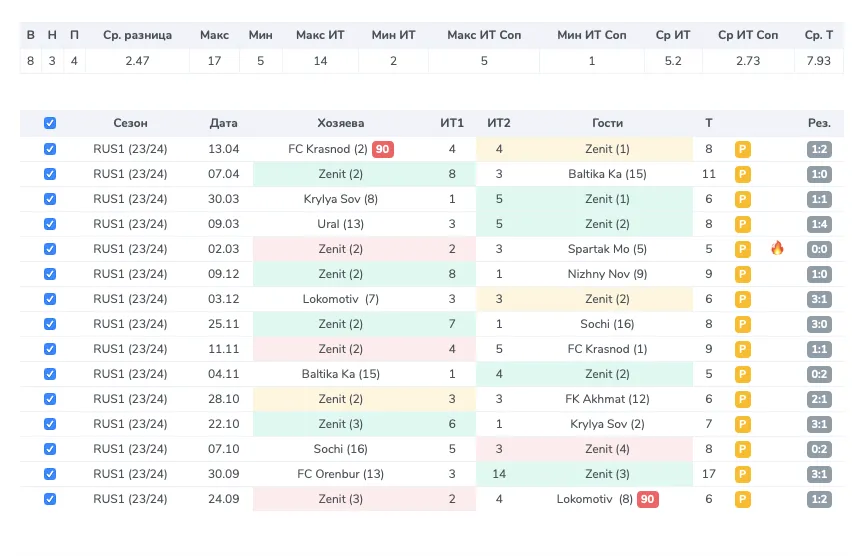Viewport: 858px width, 556px height.
Task: Click the 1:4 result badge for 09.03
Action: (819, 224)
